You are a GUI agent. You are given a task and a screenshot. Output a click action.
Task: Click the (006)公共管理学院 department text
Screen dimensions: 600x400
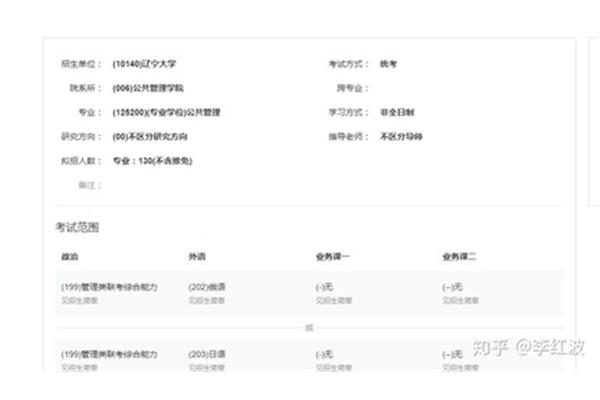click(x=148, y=88)
